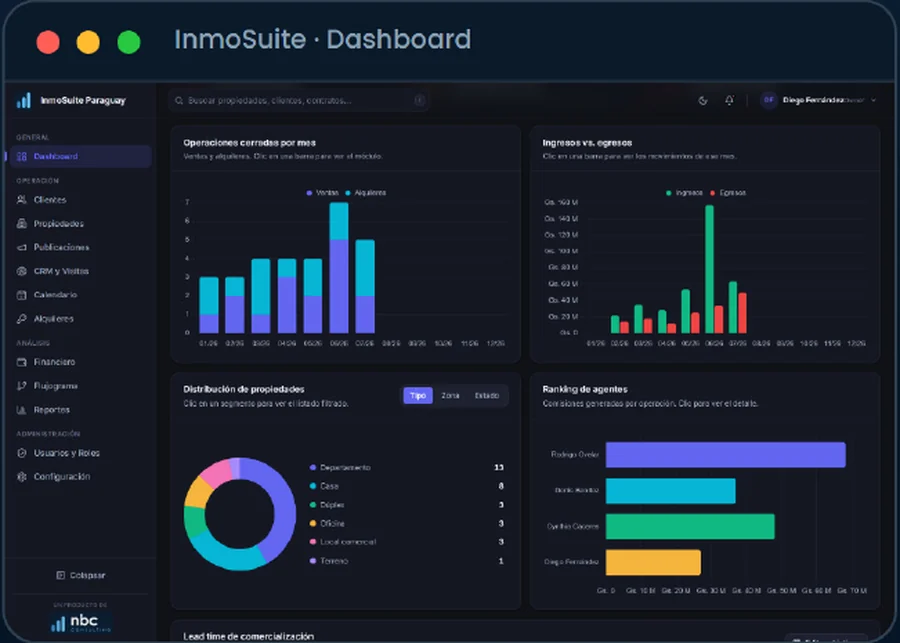The height and width of the screenshot is (643, 900).
Task: Click the Distribución de propiedades title
Action: [244, 389]
